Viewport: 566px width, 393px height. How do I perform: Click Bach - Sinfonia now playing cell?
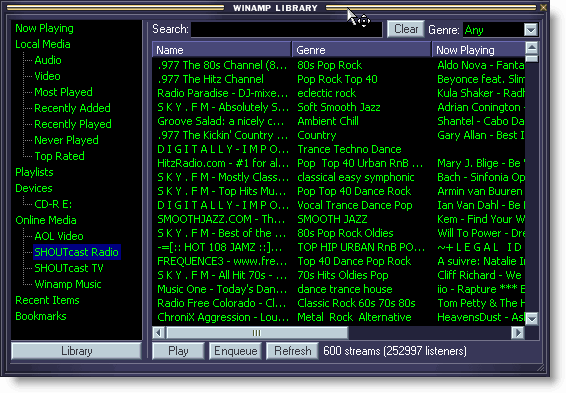coord(481,177)
